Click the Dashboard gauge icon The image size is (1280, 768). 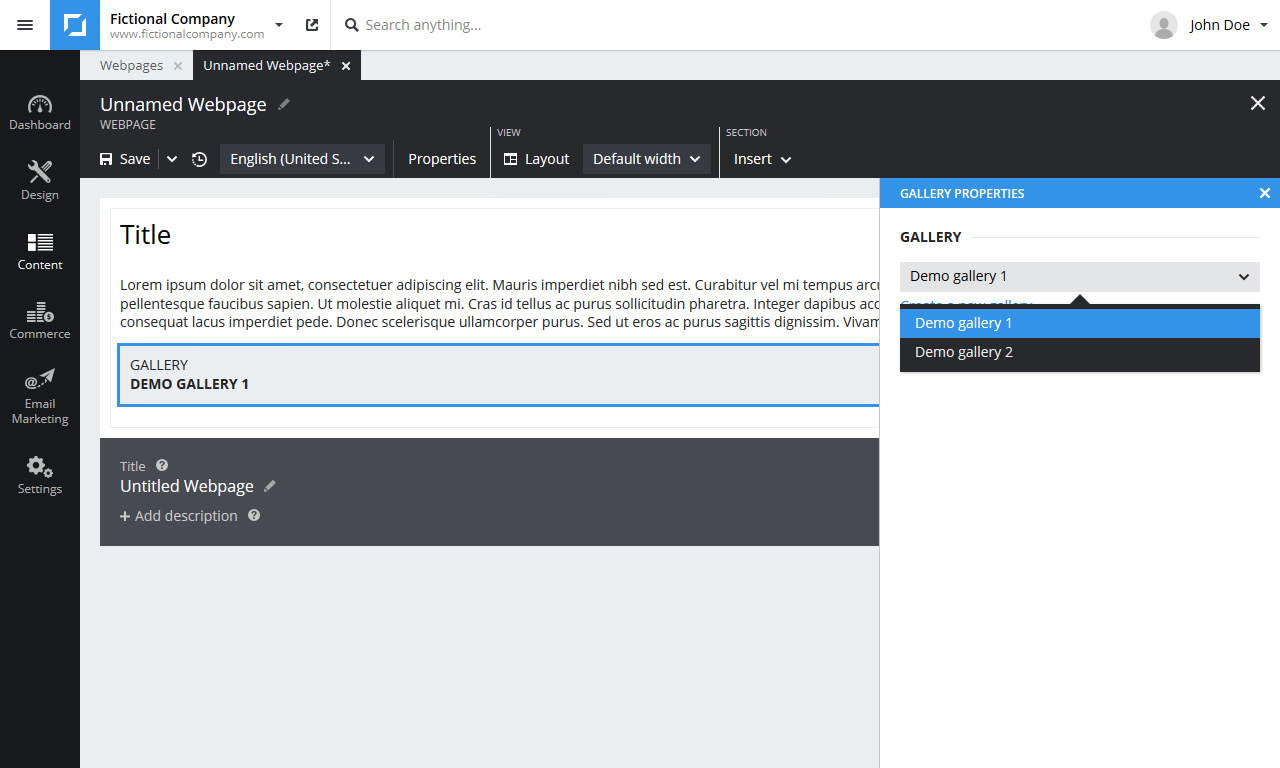pos(40,105)
